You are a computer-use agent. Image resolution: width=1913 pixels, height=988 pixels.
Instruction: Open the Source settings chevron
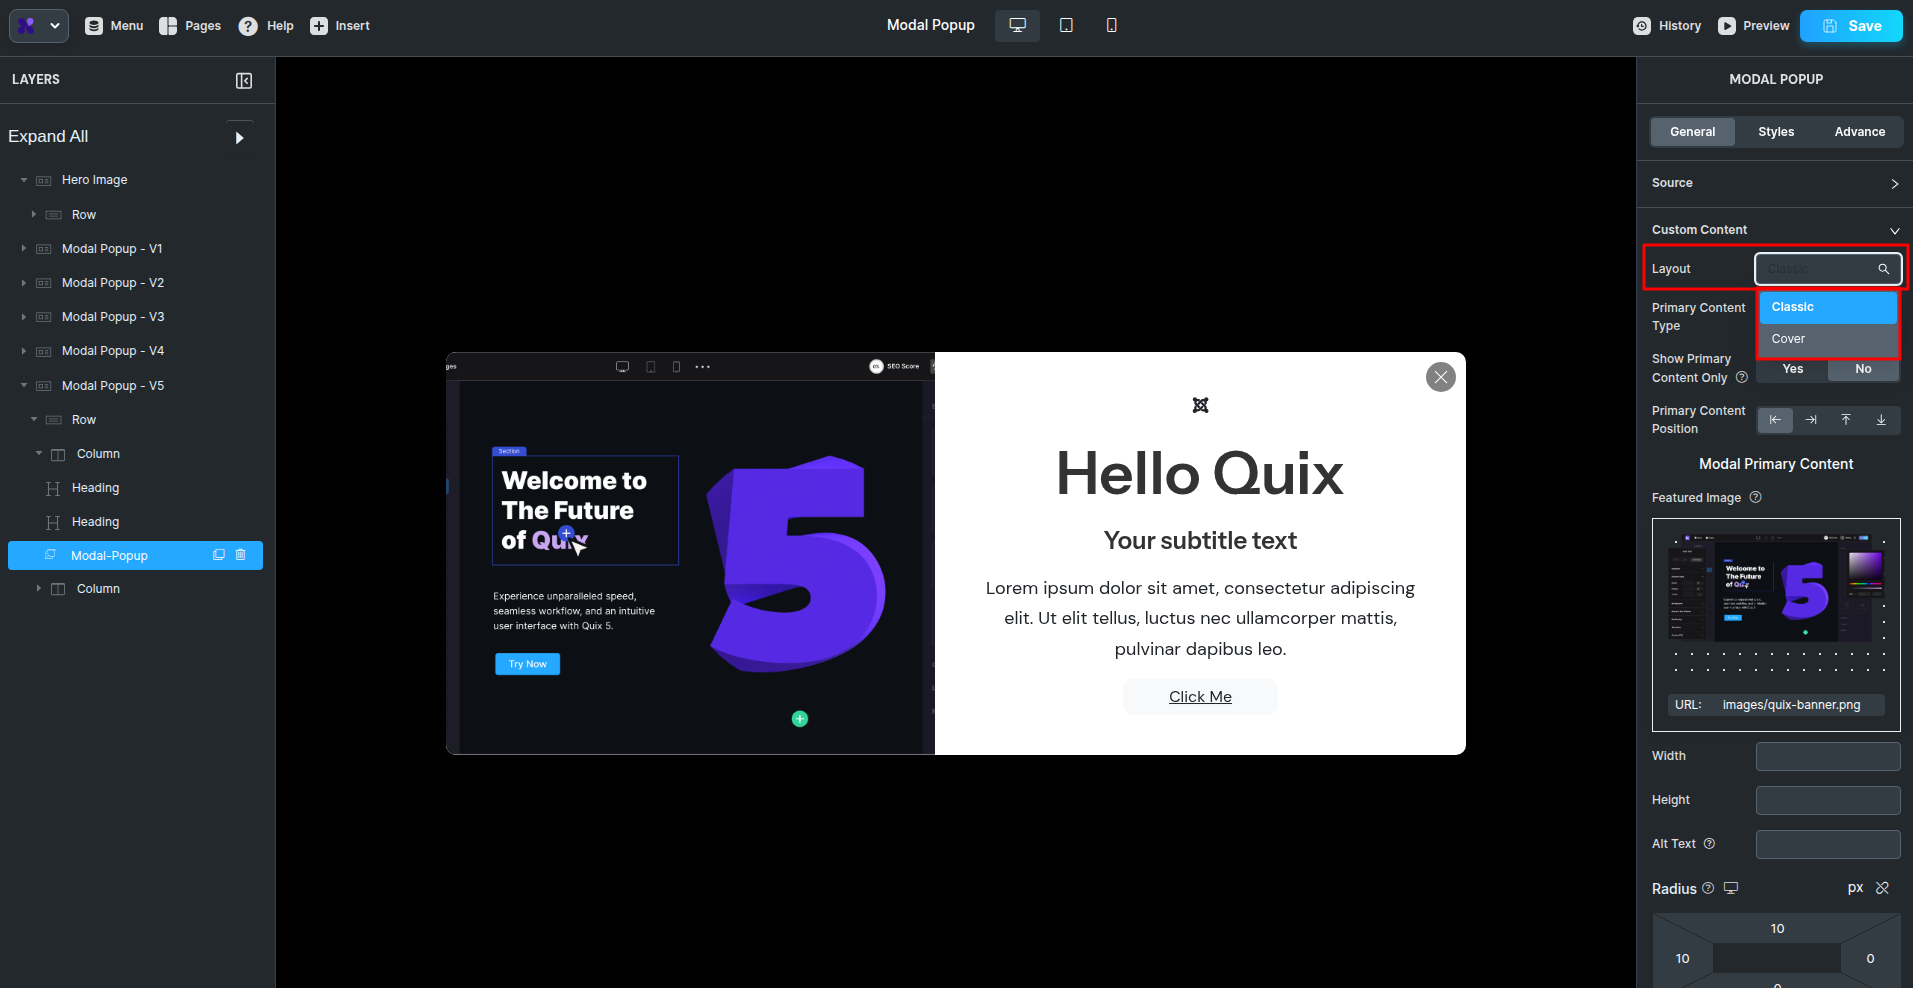[1895, 183]
